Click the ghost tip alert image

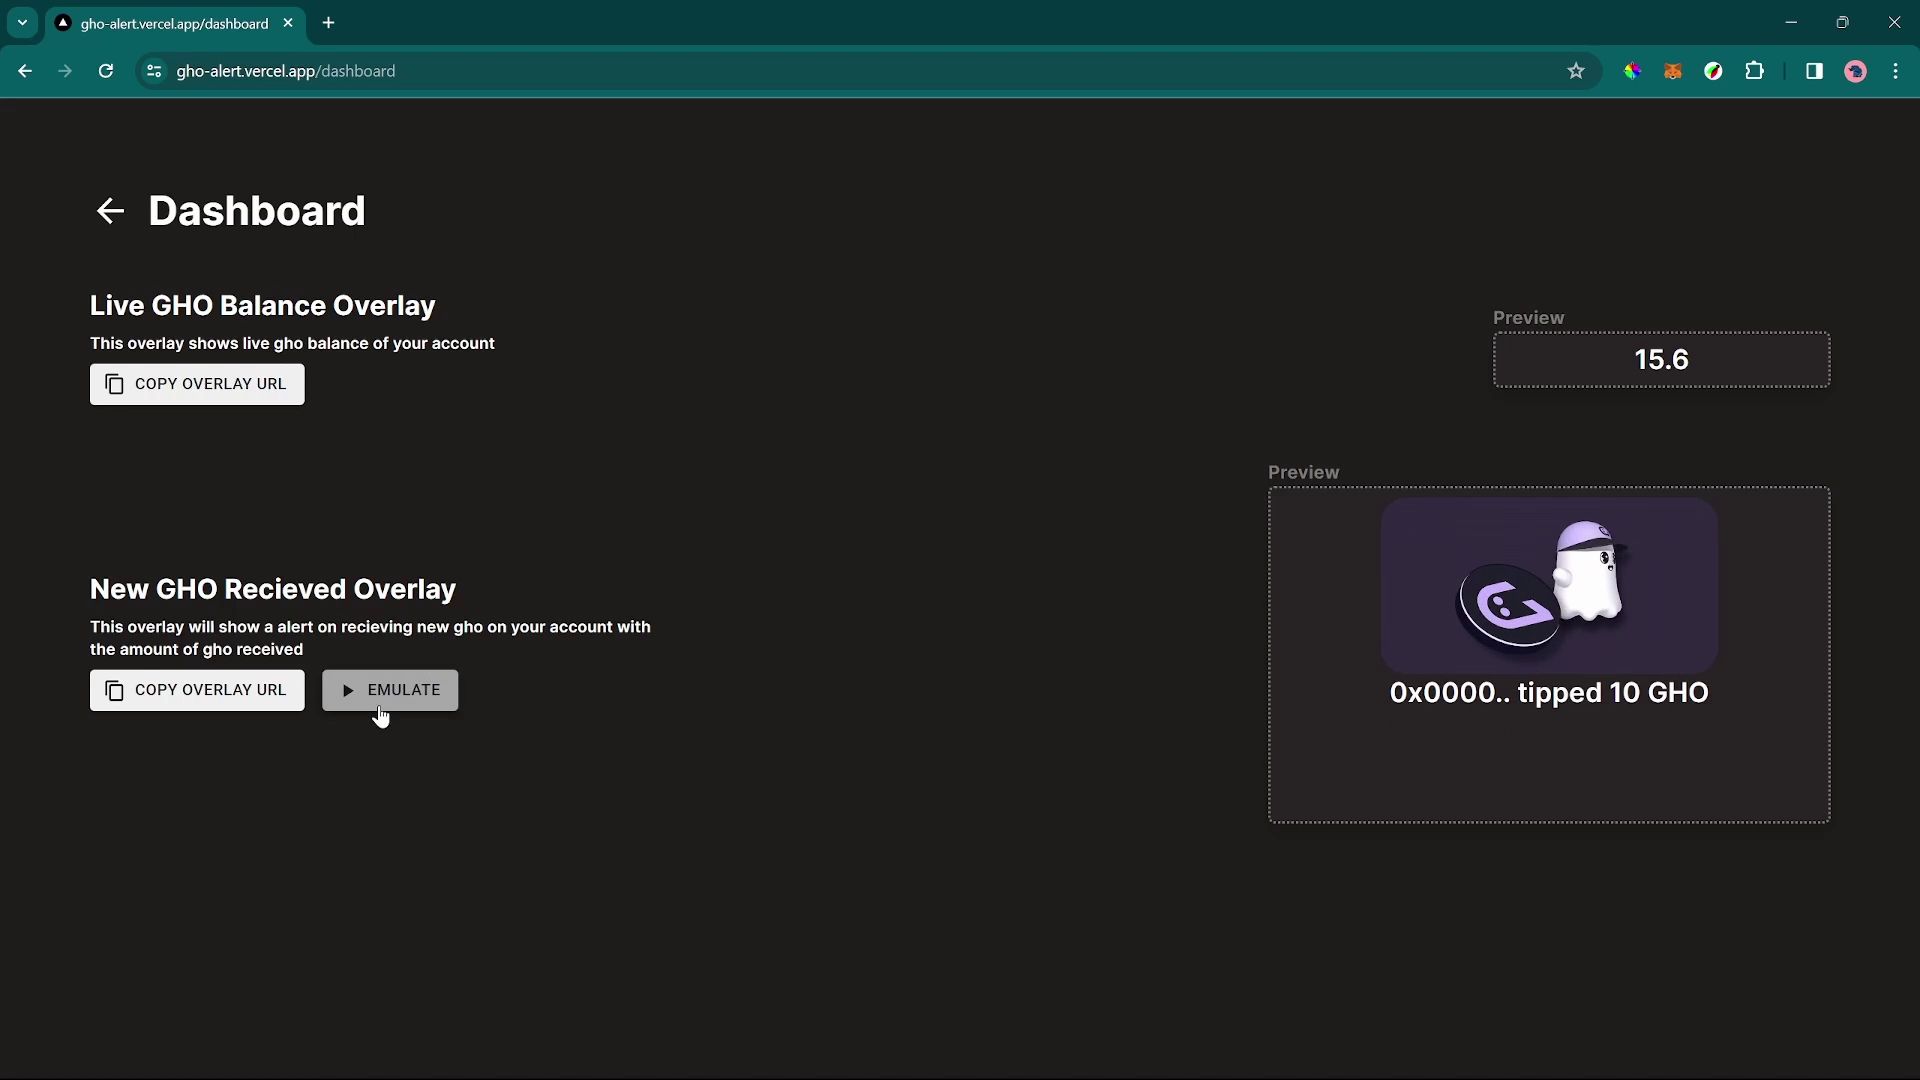click(1549, 586)
